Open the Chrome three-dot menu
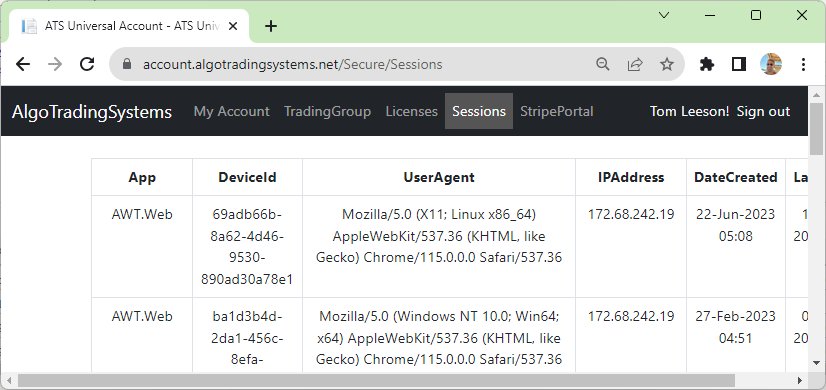Image resolution: width=826 pixels, height=390 pixels. pyautogui.click(x=803, y=64)
